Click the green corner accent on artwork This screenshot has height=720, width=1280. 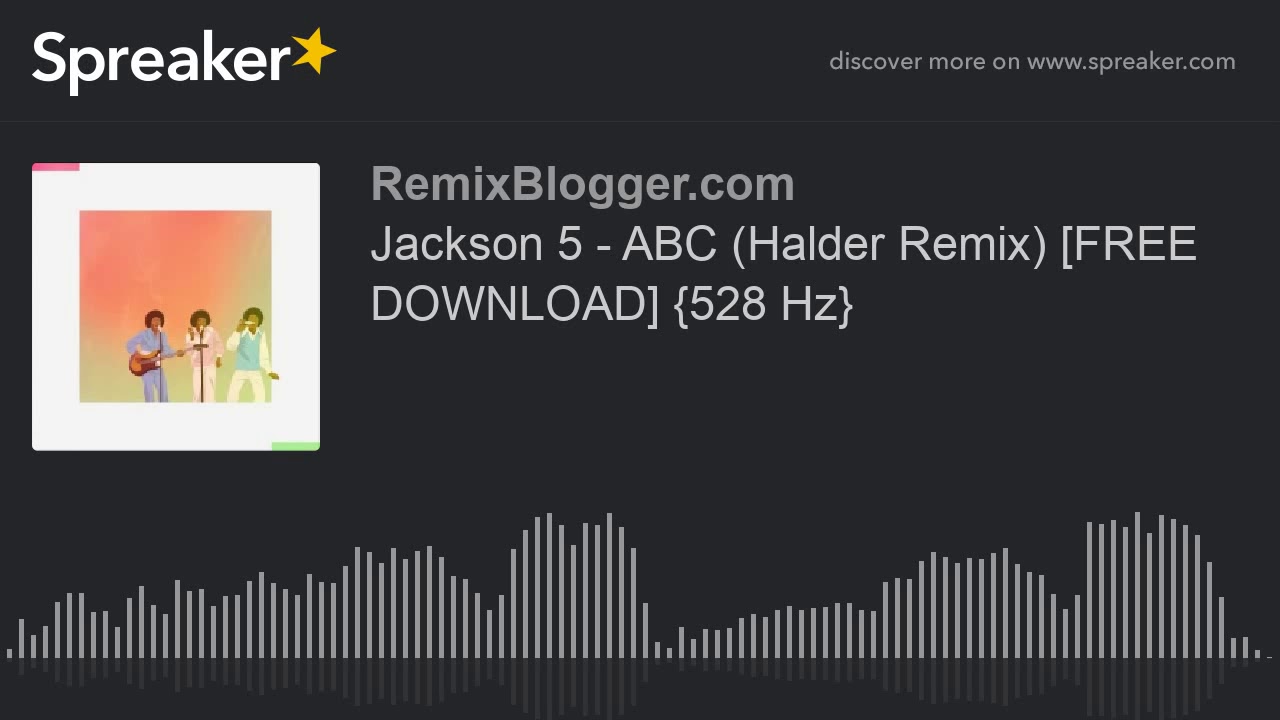296,446
